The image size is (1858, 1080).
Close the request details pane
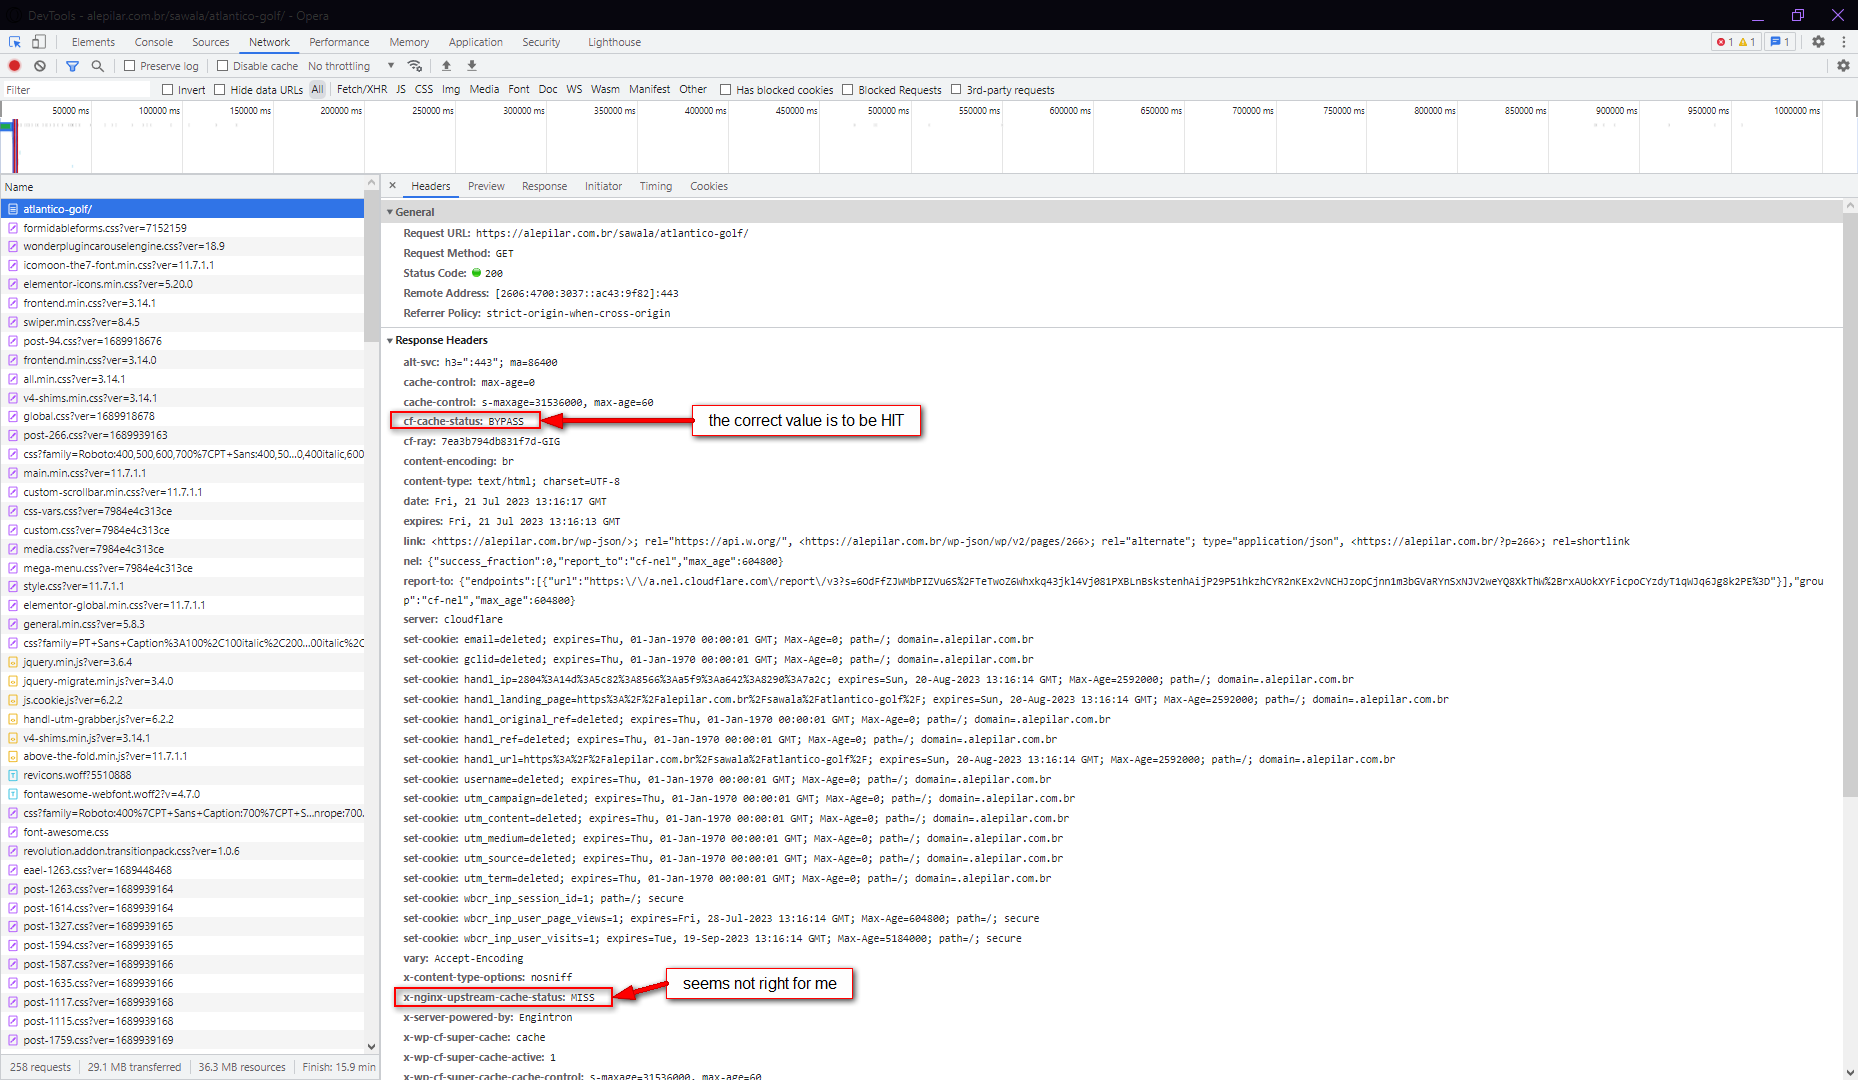[x=393, y=186]
